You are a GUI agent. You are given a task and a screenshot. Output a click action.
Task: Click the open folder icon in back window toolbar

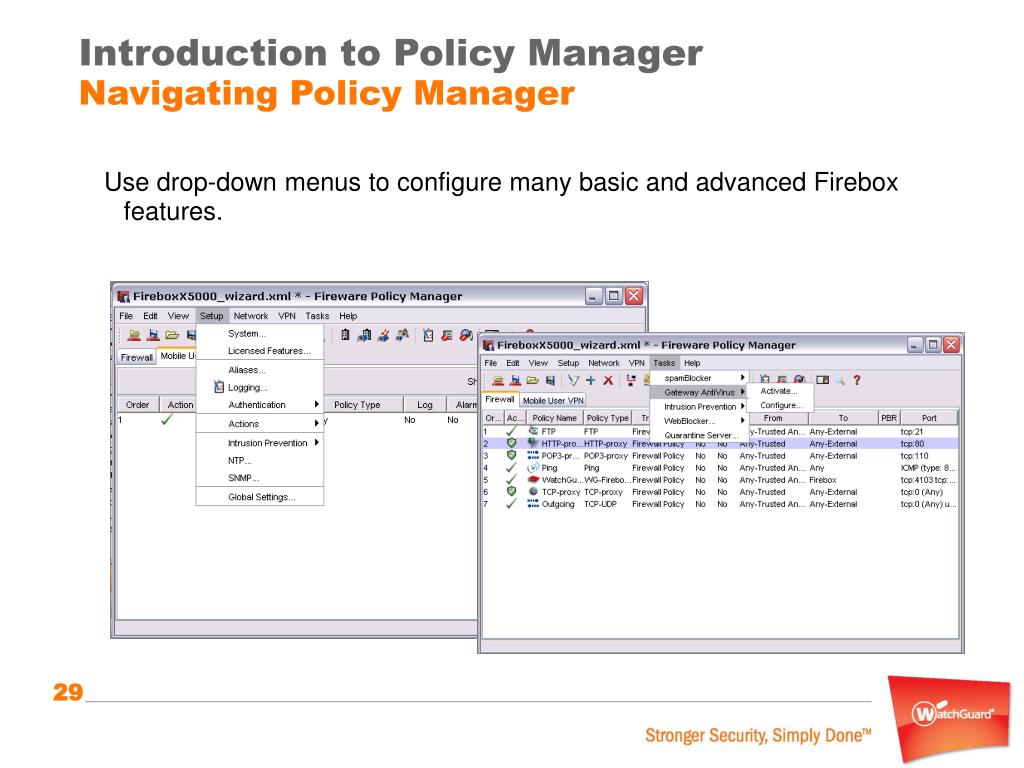pos(172,335)
